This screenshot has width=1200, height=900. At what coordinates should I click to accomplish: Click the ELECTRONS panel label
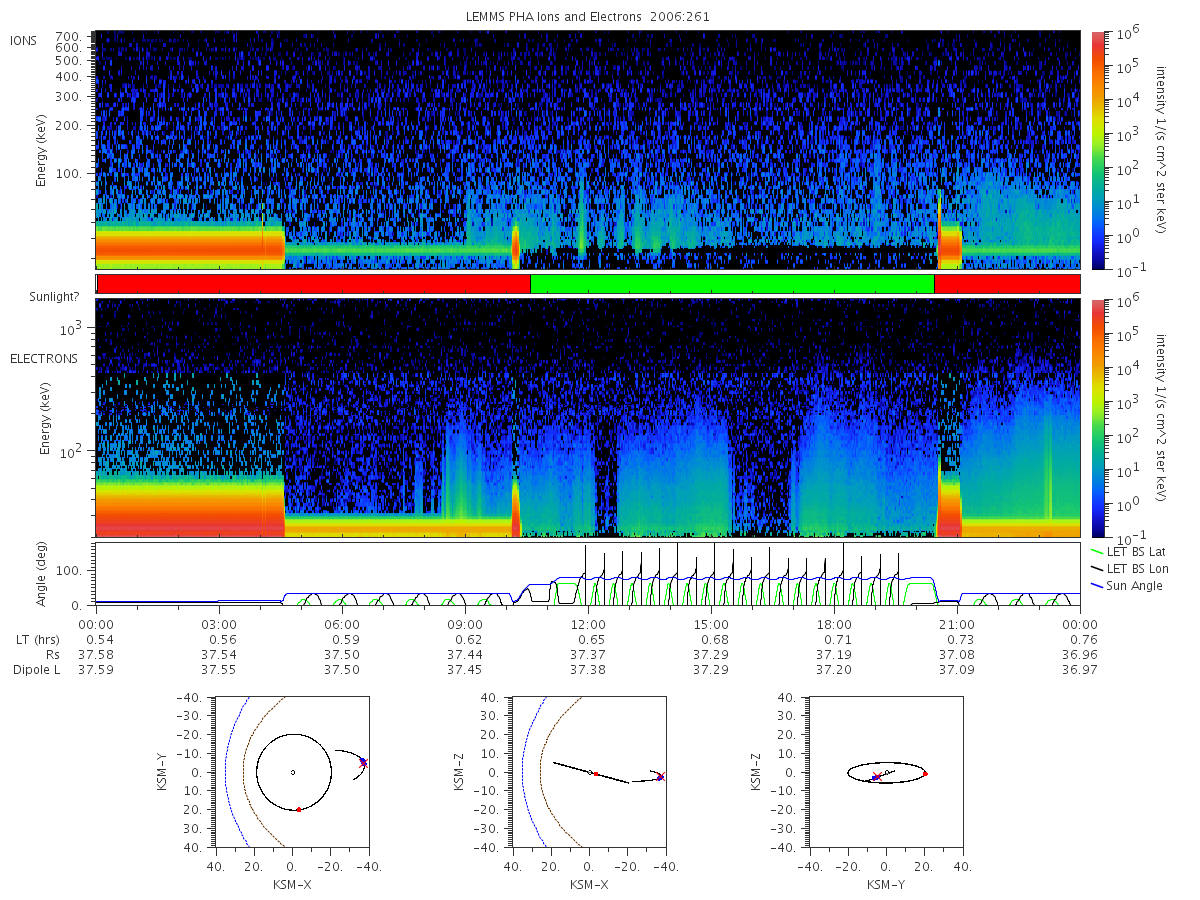(x=44, y=358)
